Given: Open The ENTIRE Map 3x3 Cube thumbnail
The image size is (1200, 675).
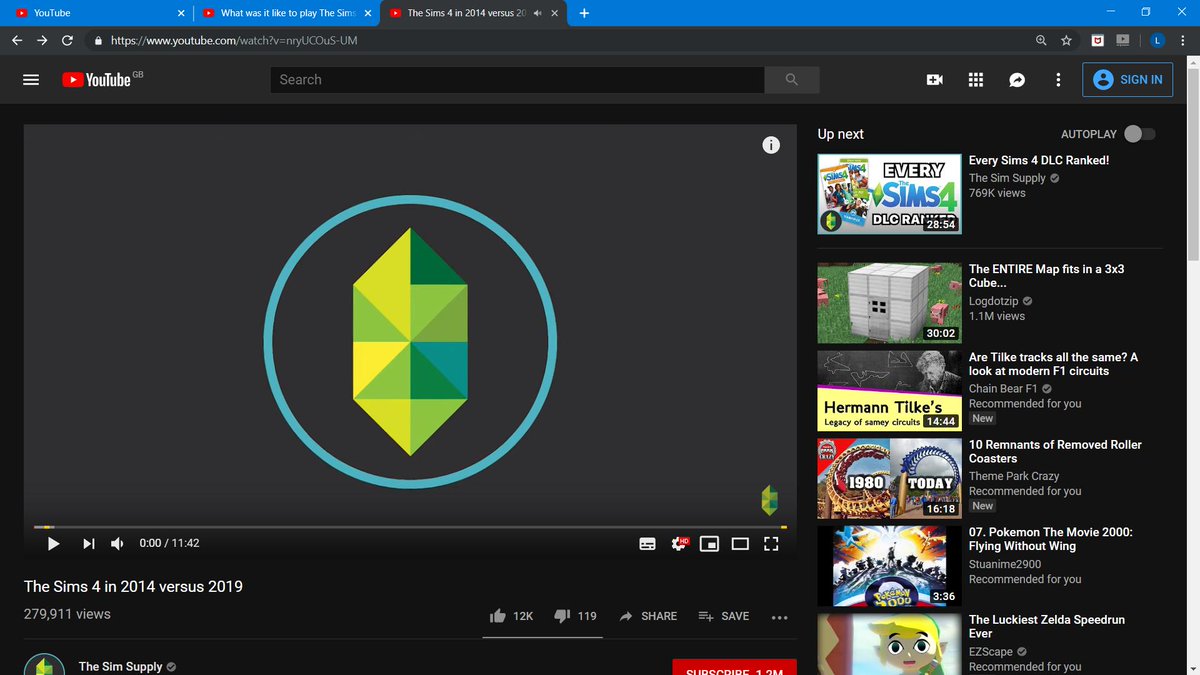Looking at the screenshot, I should [889, 303].
